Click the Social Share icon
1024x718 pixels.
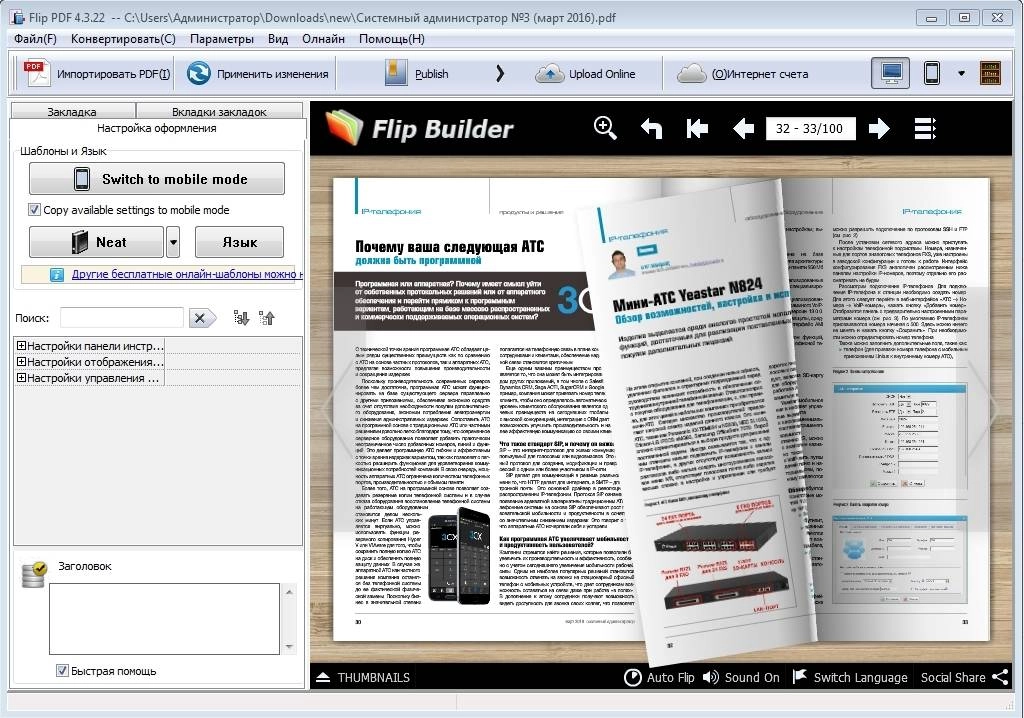pyautogui.click(x=1000, y=677)
